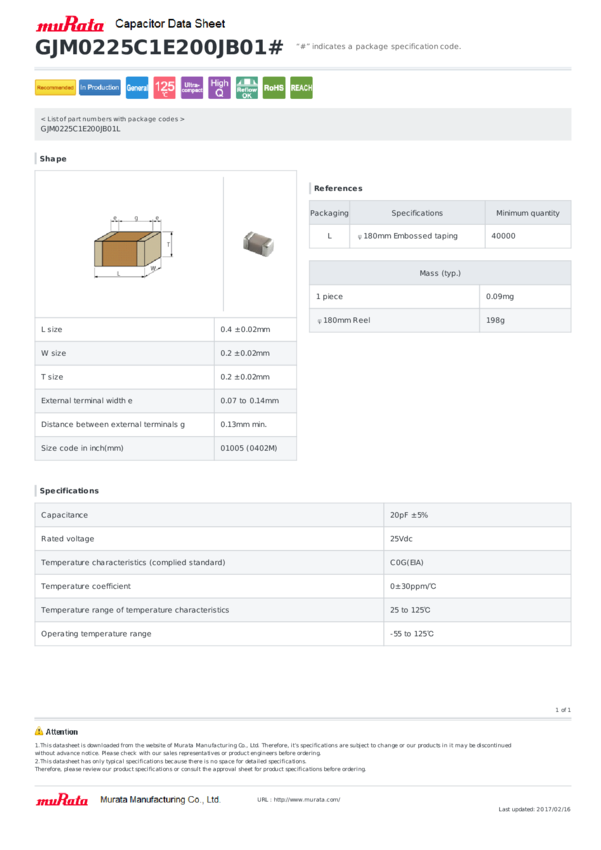Viewport: 601px width, 850px height.
Task: Click the 1 of 1 page indicator
Action: click(x=563, y=710)
